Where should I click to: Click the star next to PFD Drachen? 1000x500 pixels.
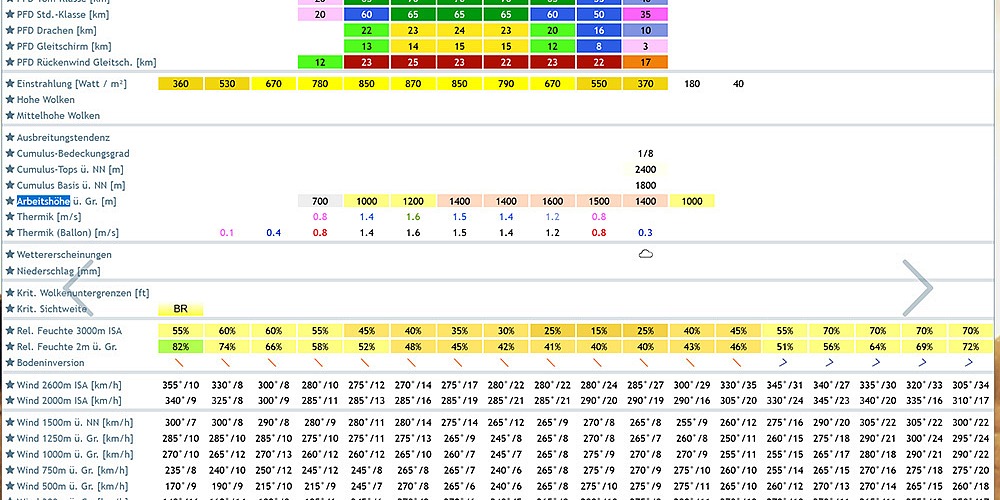click(x=10, y=30)
